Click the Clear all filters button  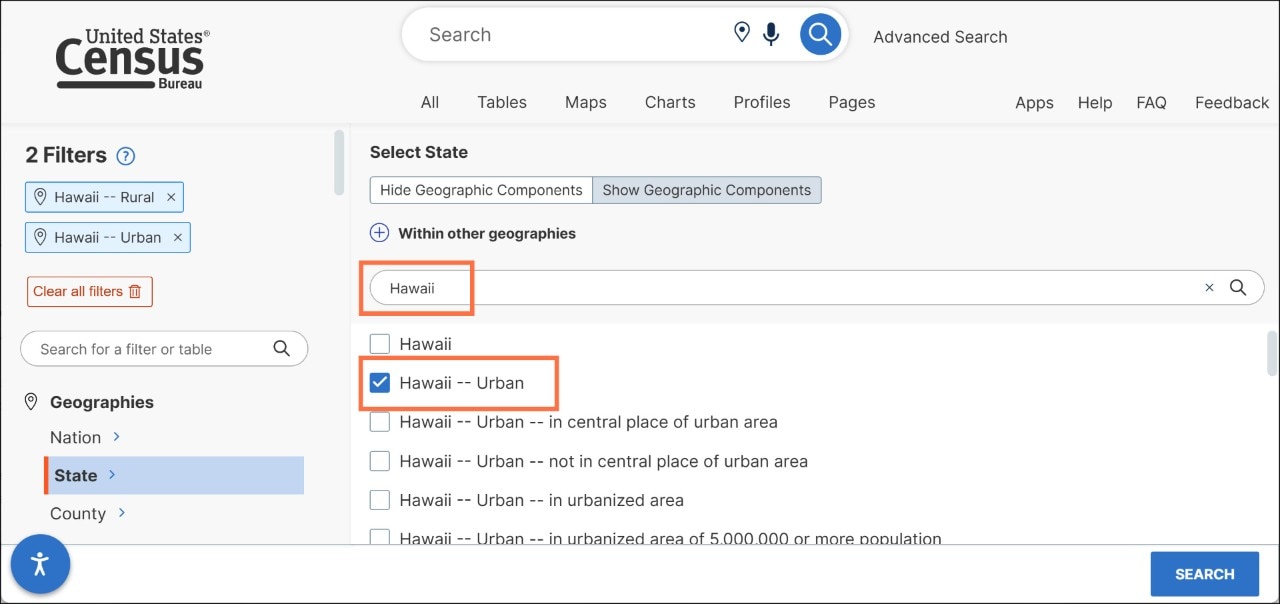coord(90,291)
